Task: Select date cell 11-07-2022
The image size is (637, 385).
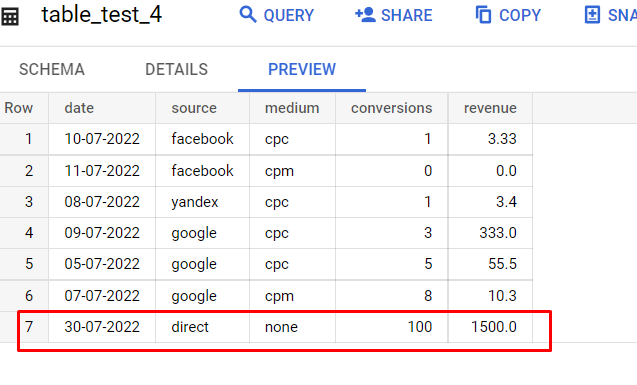Action: click(x=102, y=171)
